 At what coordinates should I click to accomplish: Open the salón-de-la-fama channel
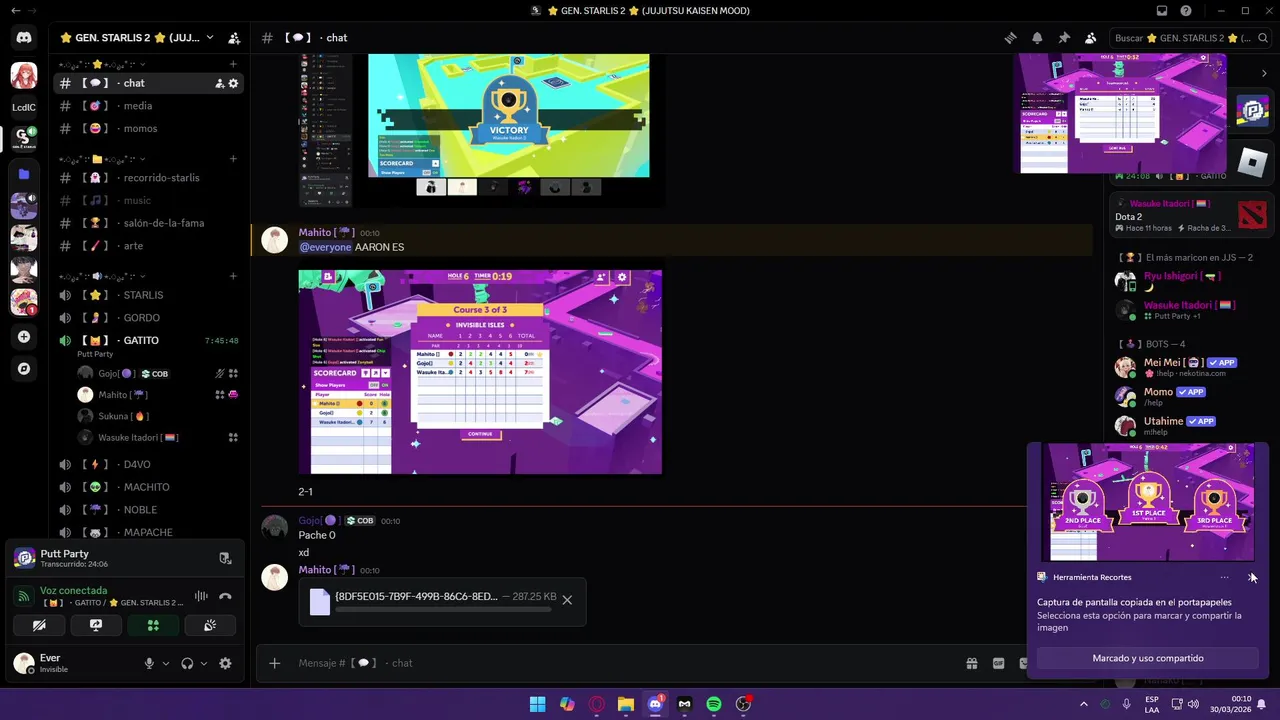pos(147,223)
